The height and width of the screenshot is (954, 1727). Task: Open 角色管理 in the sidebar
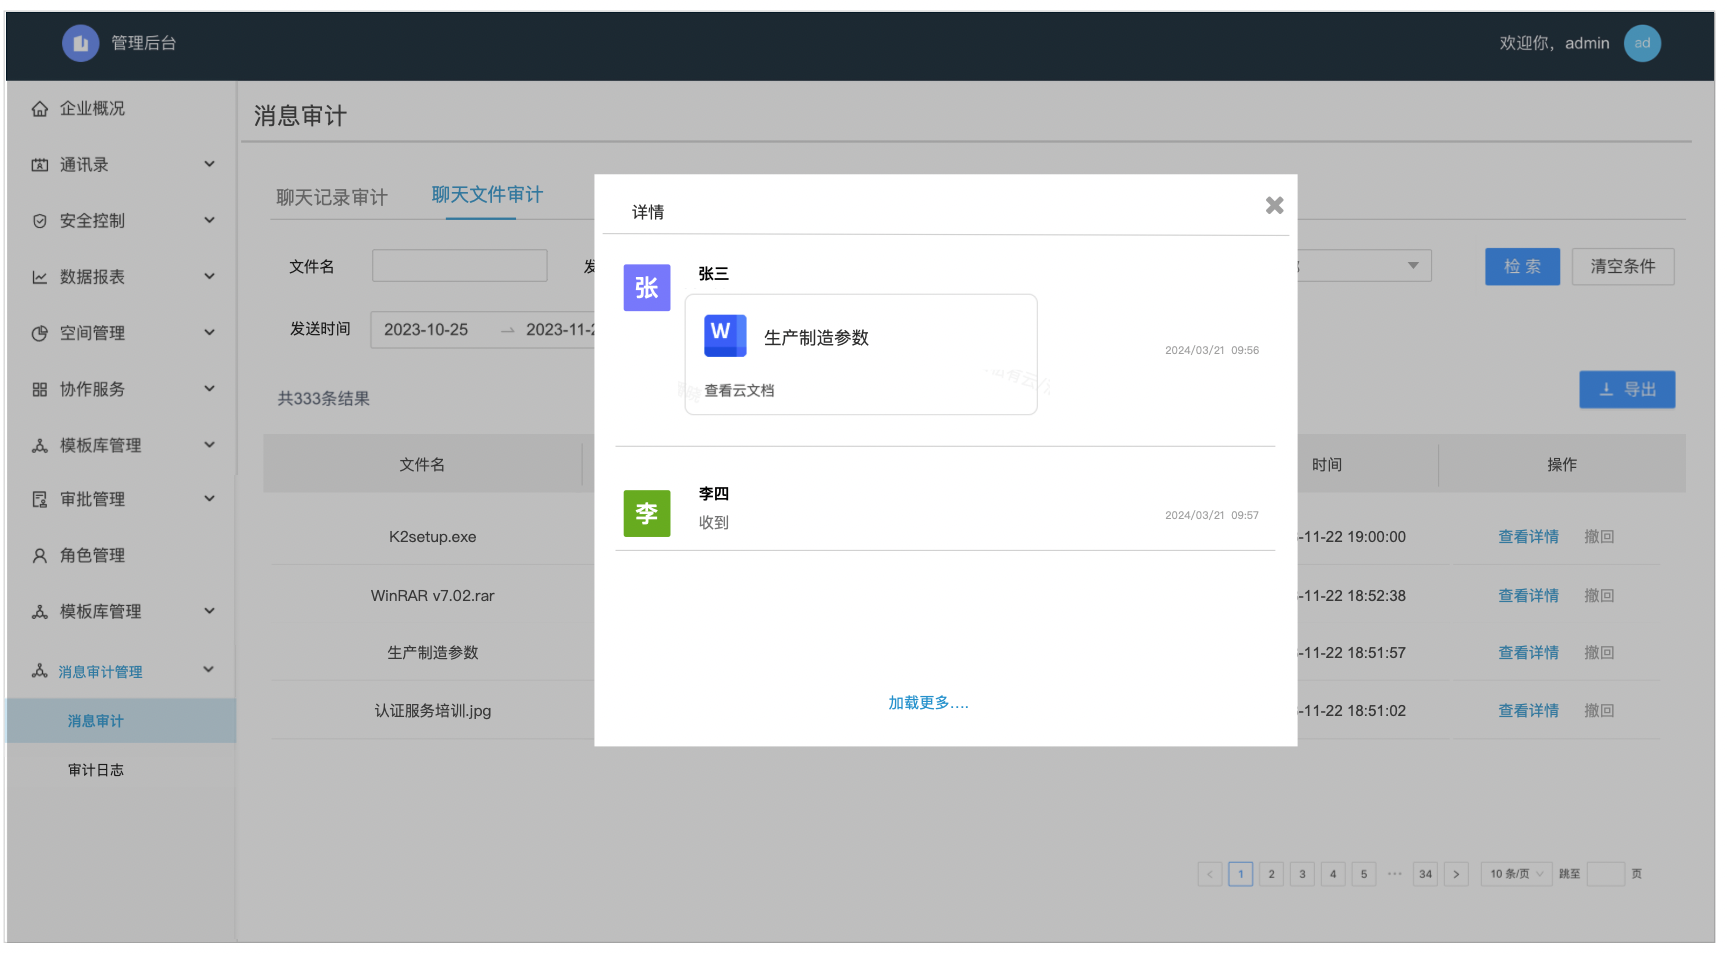pos(92,555)
